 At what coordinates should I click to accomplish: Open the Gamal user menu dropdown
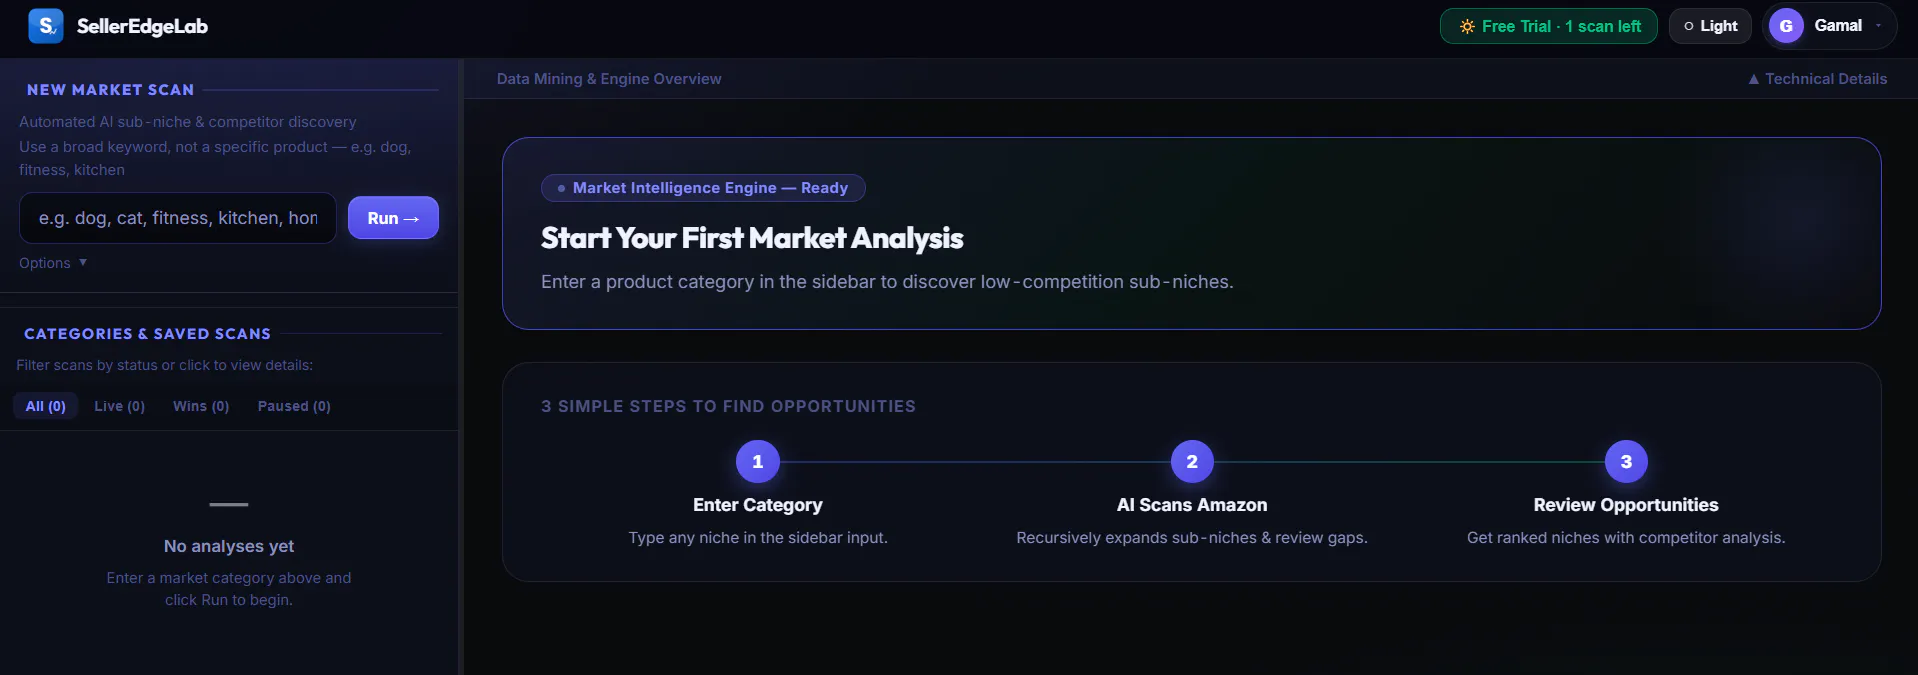pyautogui.click(x=1829, y=26)
